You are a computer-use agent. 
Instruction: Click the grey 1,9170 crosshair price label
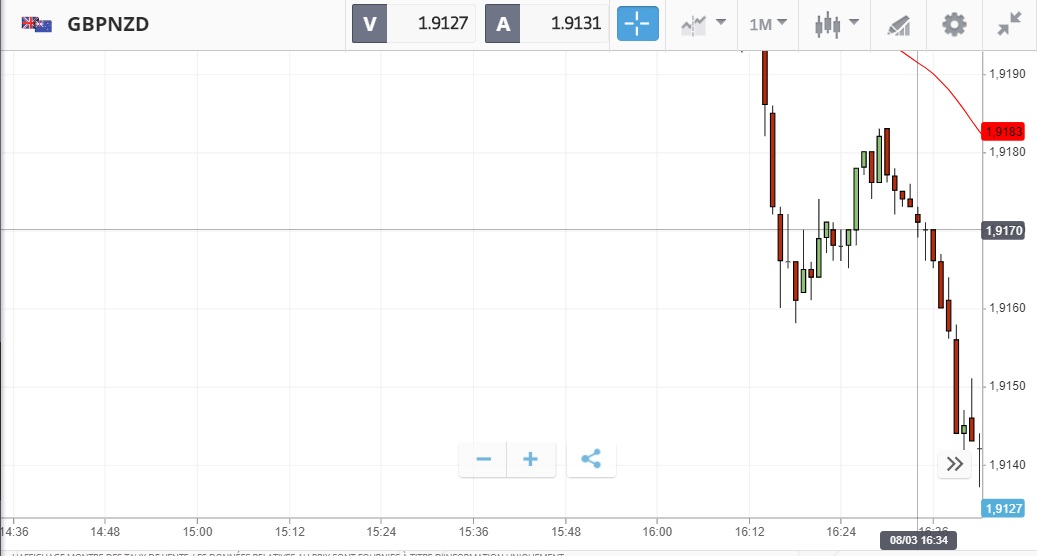pos(1003,231)
